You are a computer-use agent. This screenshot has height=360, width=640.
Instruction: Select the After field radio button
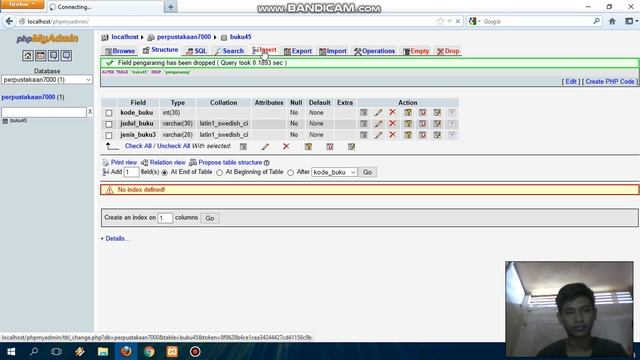click(x=291, y=173)
